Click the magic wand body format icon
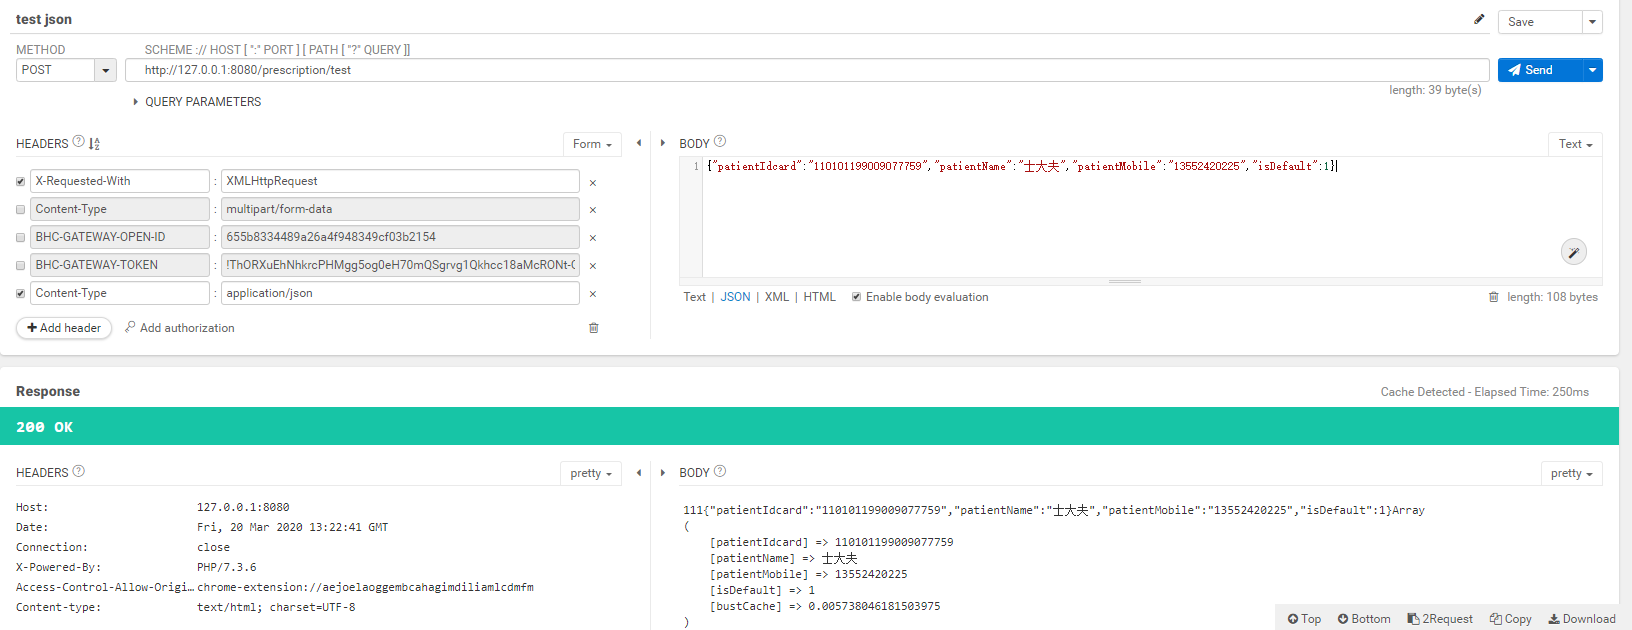Viewport: 1632px width, 630px height. [1573, 252]
